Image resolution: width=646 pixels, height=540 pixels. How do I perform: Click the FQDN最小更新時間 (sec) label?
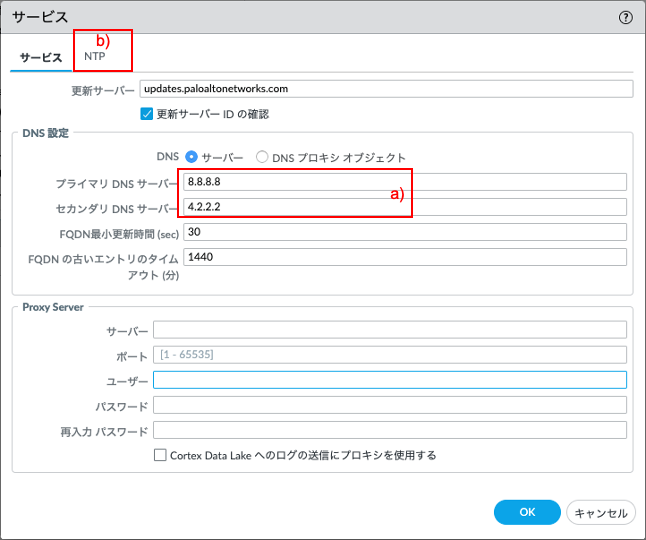tap(119, 234)
